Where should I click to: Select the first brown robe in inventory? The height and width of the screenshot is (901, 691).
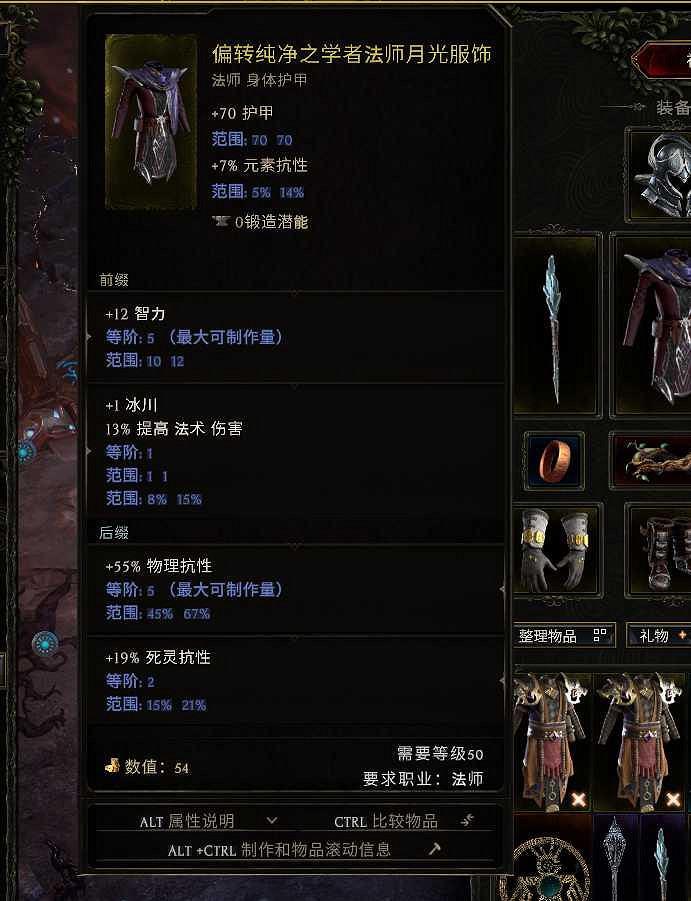coord(553,742)
